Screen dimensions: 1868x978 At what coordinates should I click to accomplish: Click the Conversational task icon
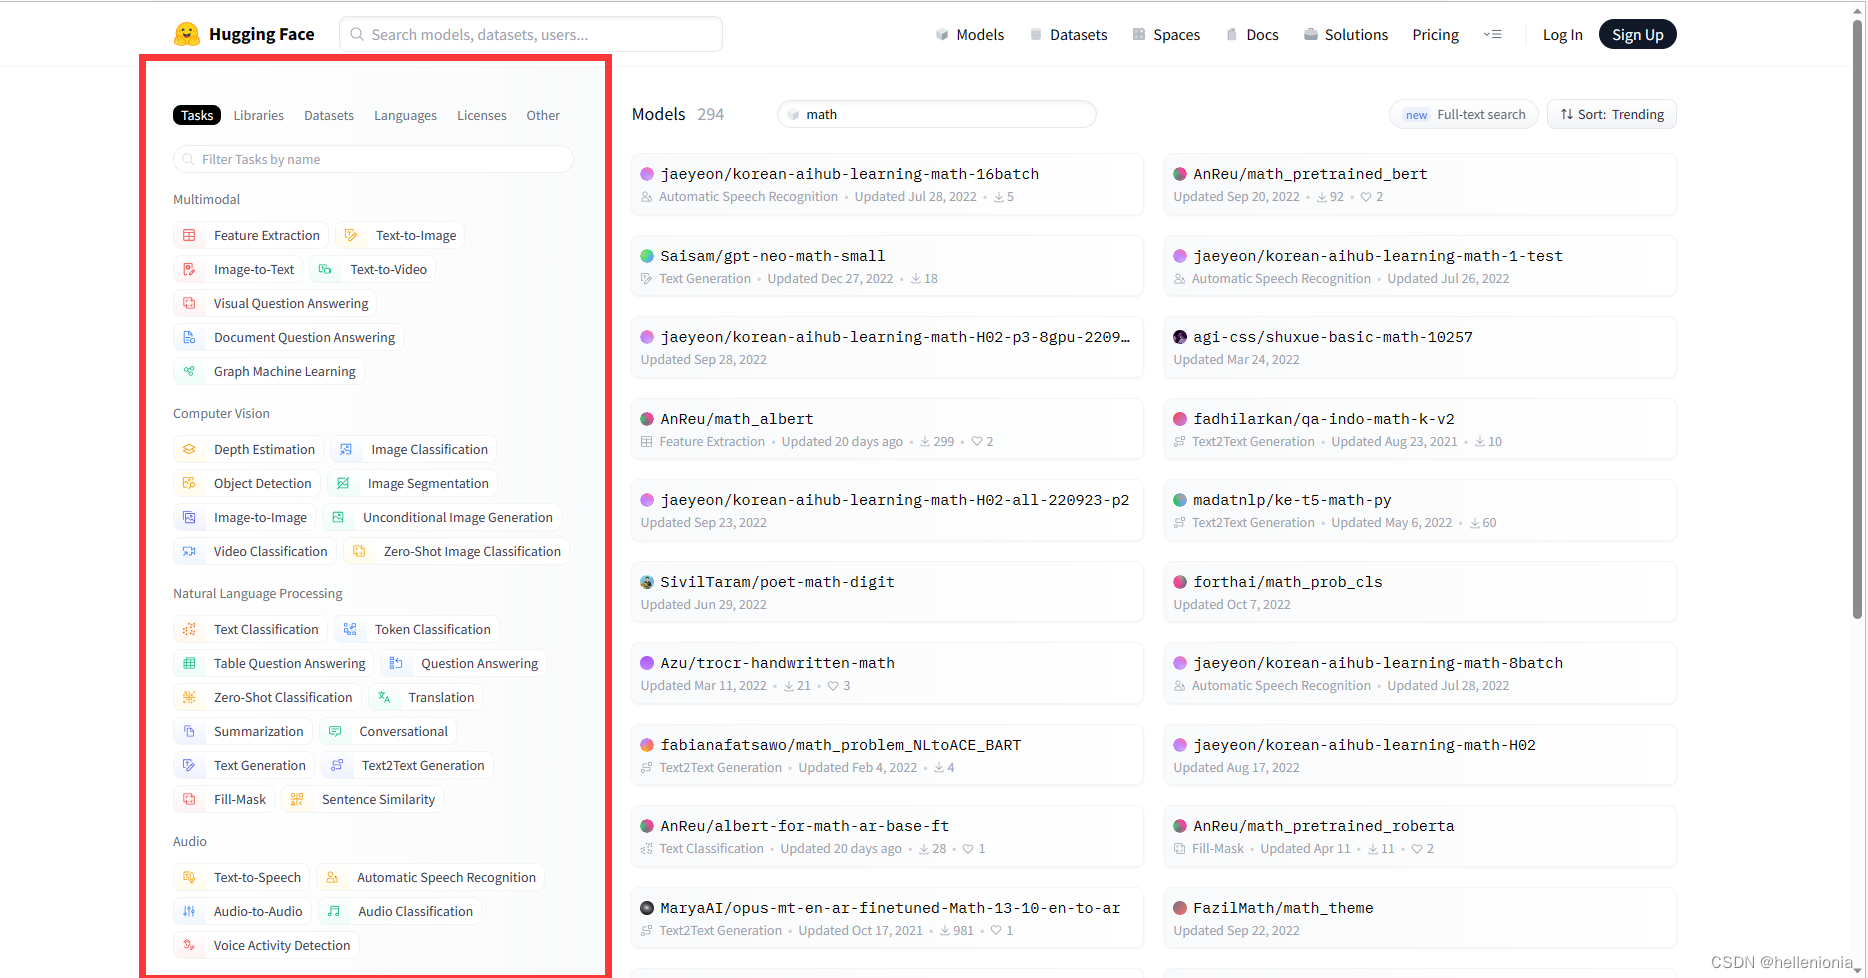pos(335,732)
